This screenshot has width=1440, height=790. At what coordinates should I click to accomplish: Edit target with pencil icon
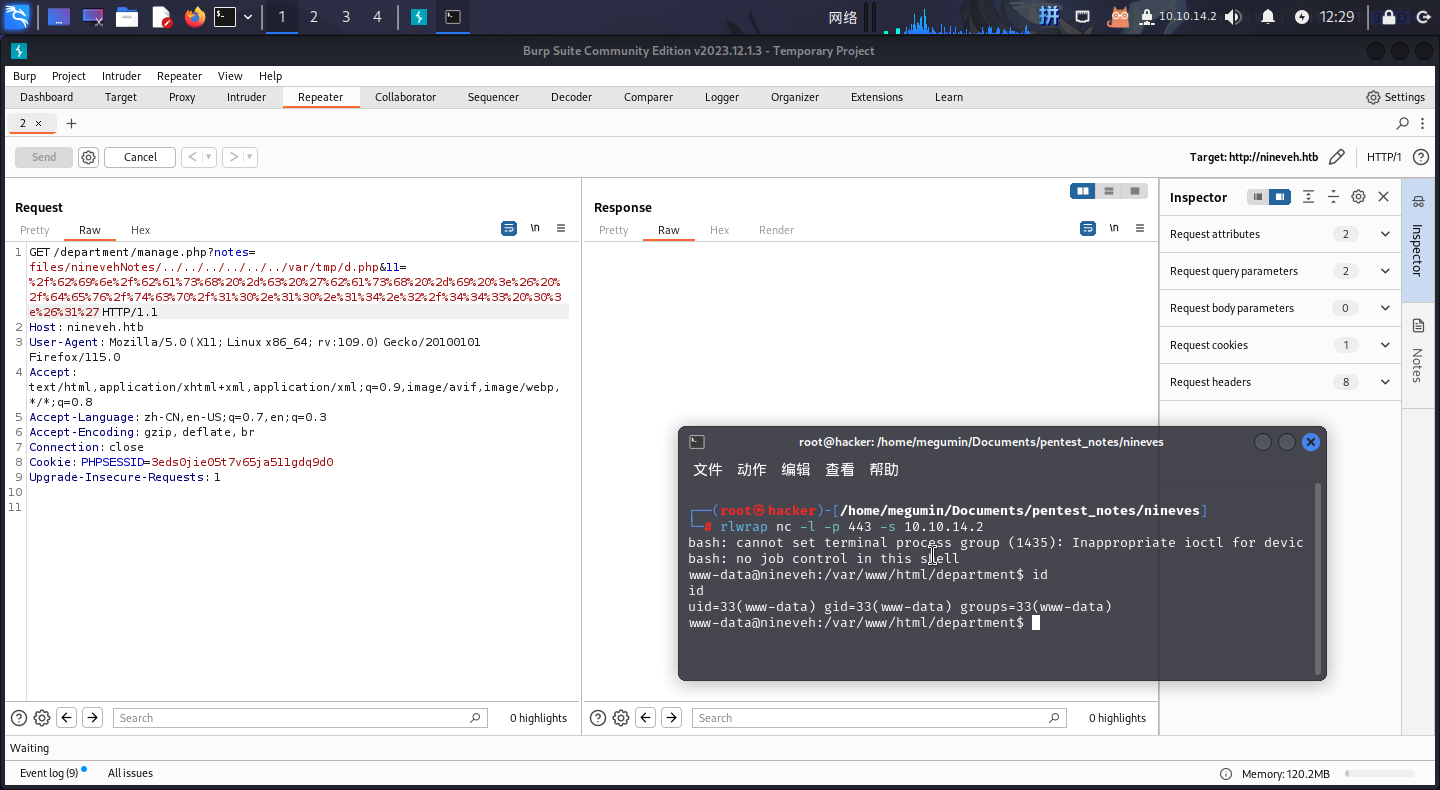tap(1337, 157)
